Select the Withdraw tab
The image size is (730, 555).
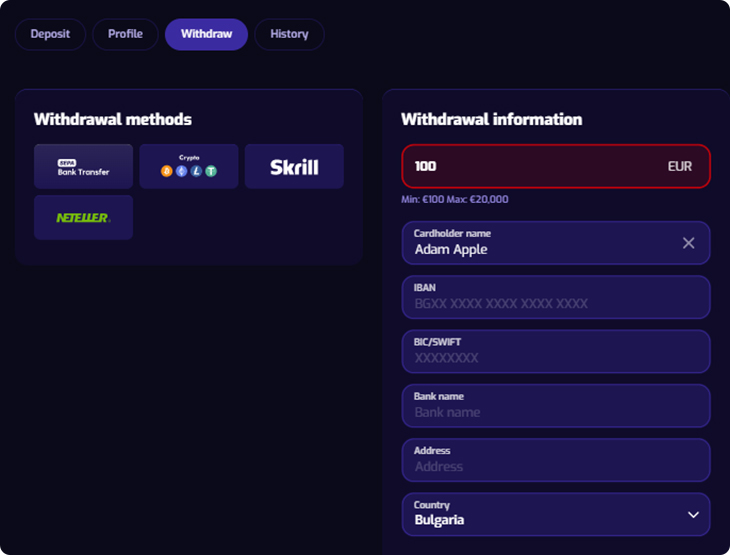[206, 34]
